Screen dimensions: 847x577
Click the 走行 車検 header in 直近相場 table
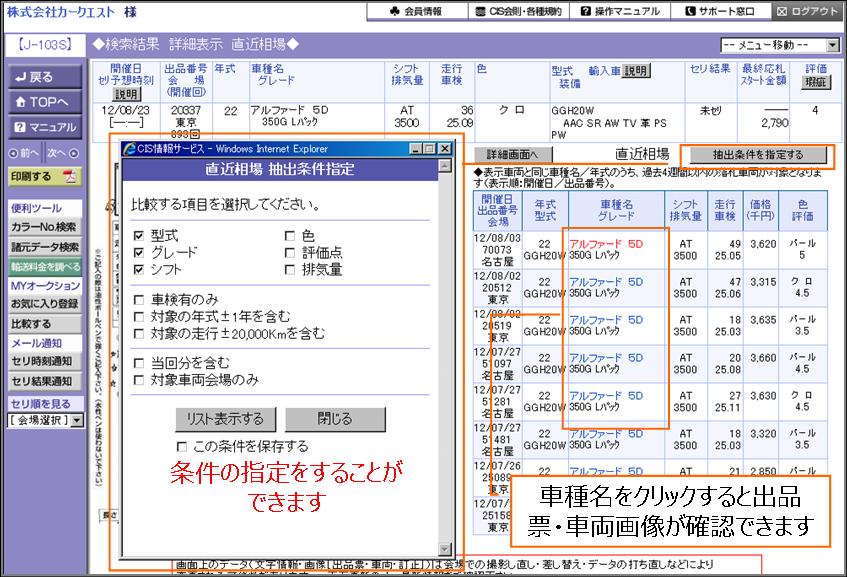click(x=725, y=210)
